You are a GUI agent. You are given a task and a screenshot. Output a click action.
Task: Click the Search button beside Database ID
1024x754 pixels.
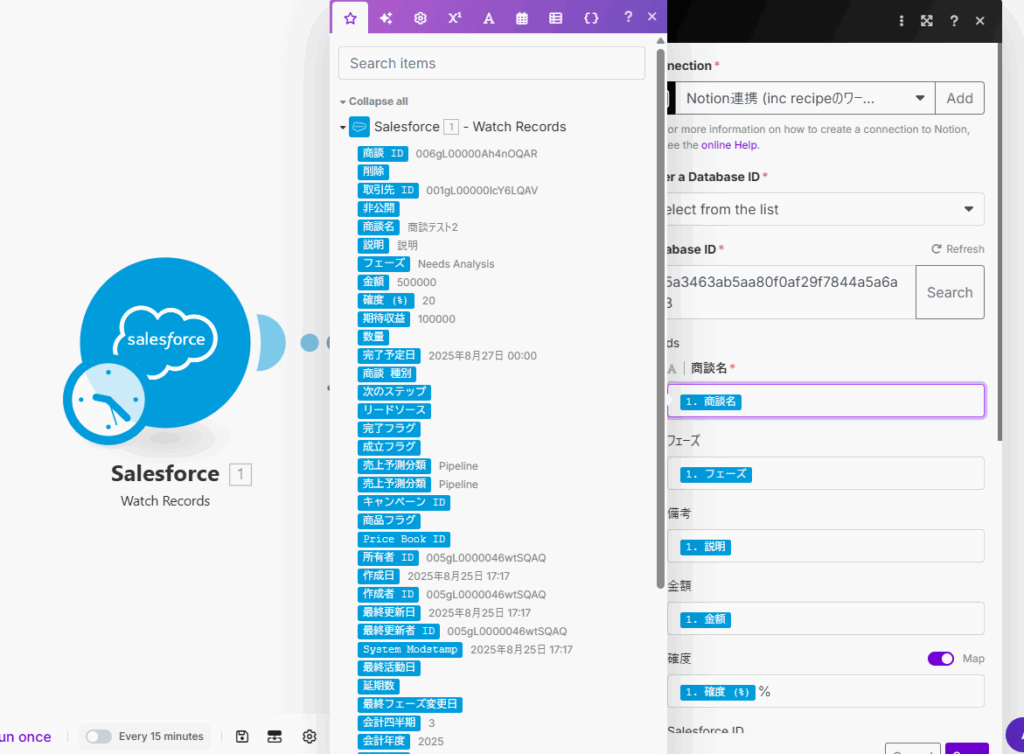pyautogui.click(x=950, y=292)
